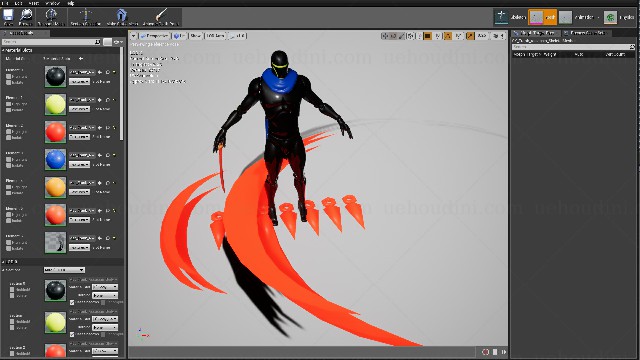Switch to the Morph Target Previewer tab
Screen dimensions: 640x360
(x=535, y=33)
